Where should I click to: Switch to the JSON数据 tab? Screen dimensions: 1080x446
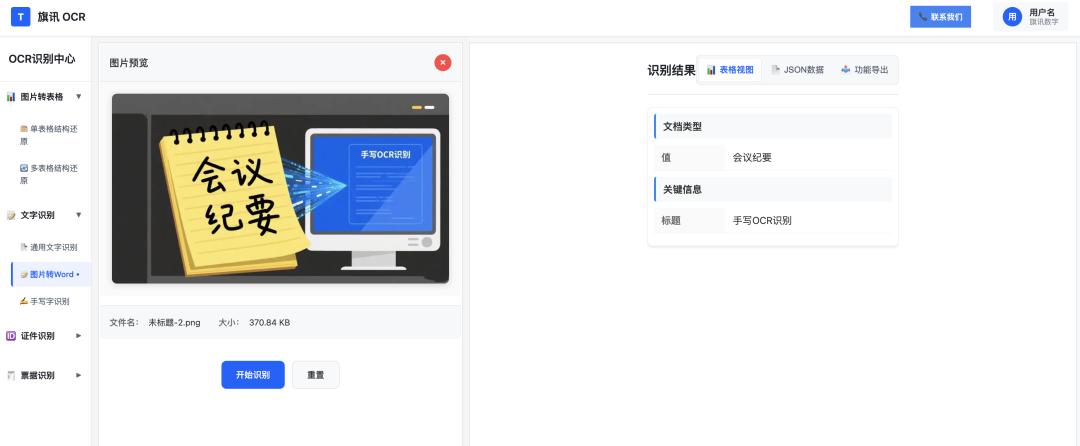pyautogui.click(x=798, y=70)
